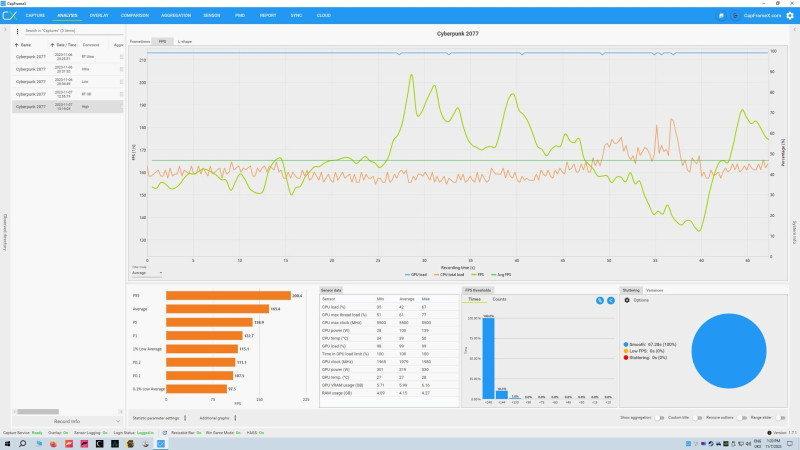Check aggregation box for RT Off capture
The image size is (800, 450).
[x=121, y=94]
